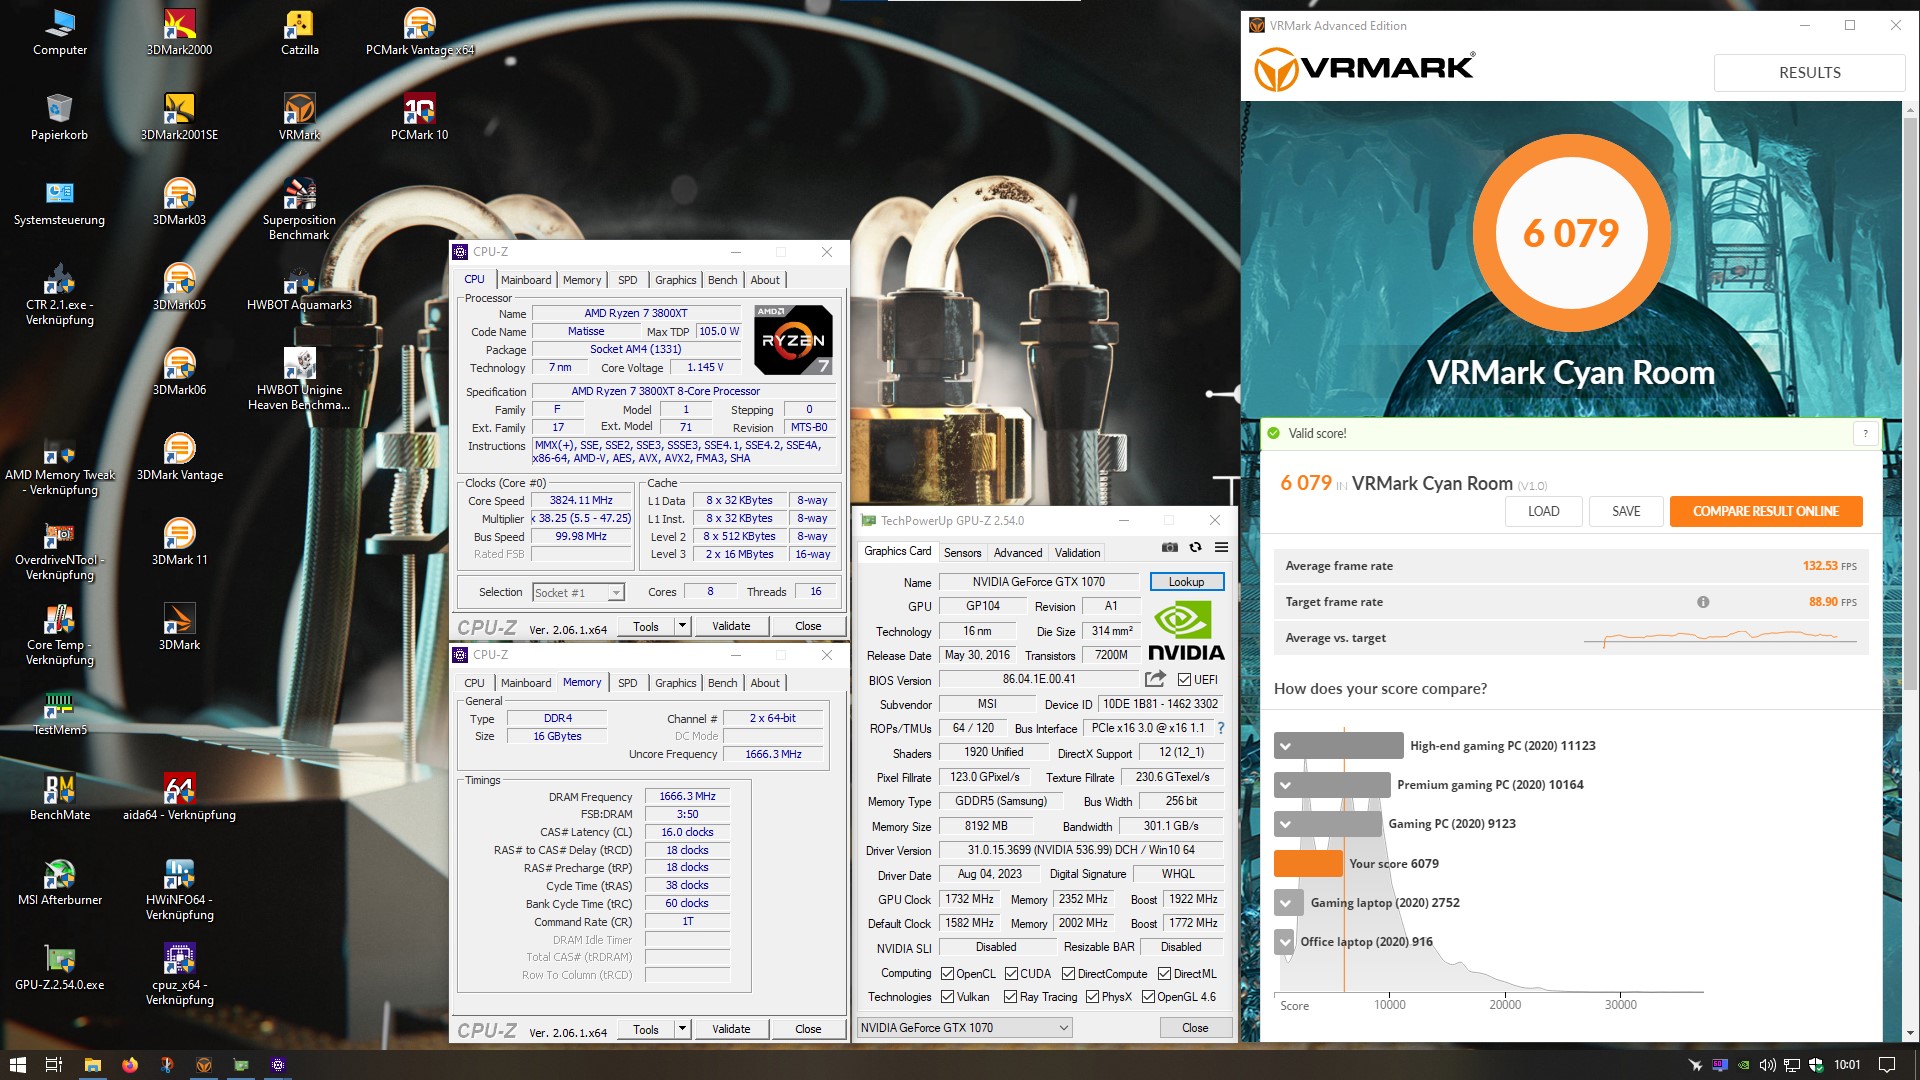Viewport: 1920px width, 1080px height.
Task: Toggle the Vulkan checkbox
Action: 947,997
